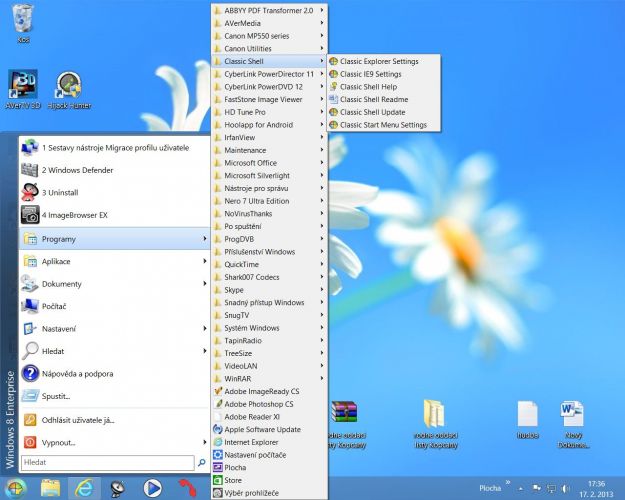Click the network icon in the system tray
625x500 pixels.
[552, 488]
